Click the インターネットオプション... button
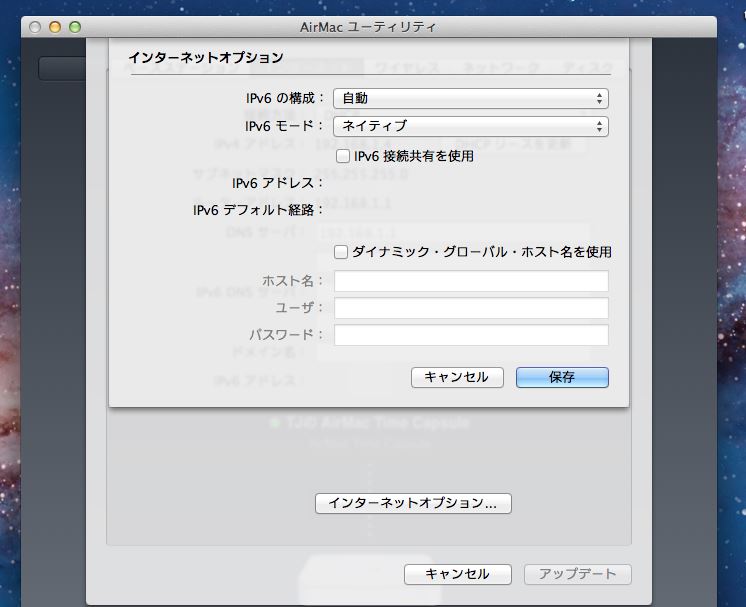Screen dimensions: 746x607 [413, 503]
